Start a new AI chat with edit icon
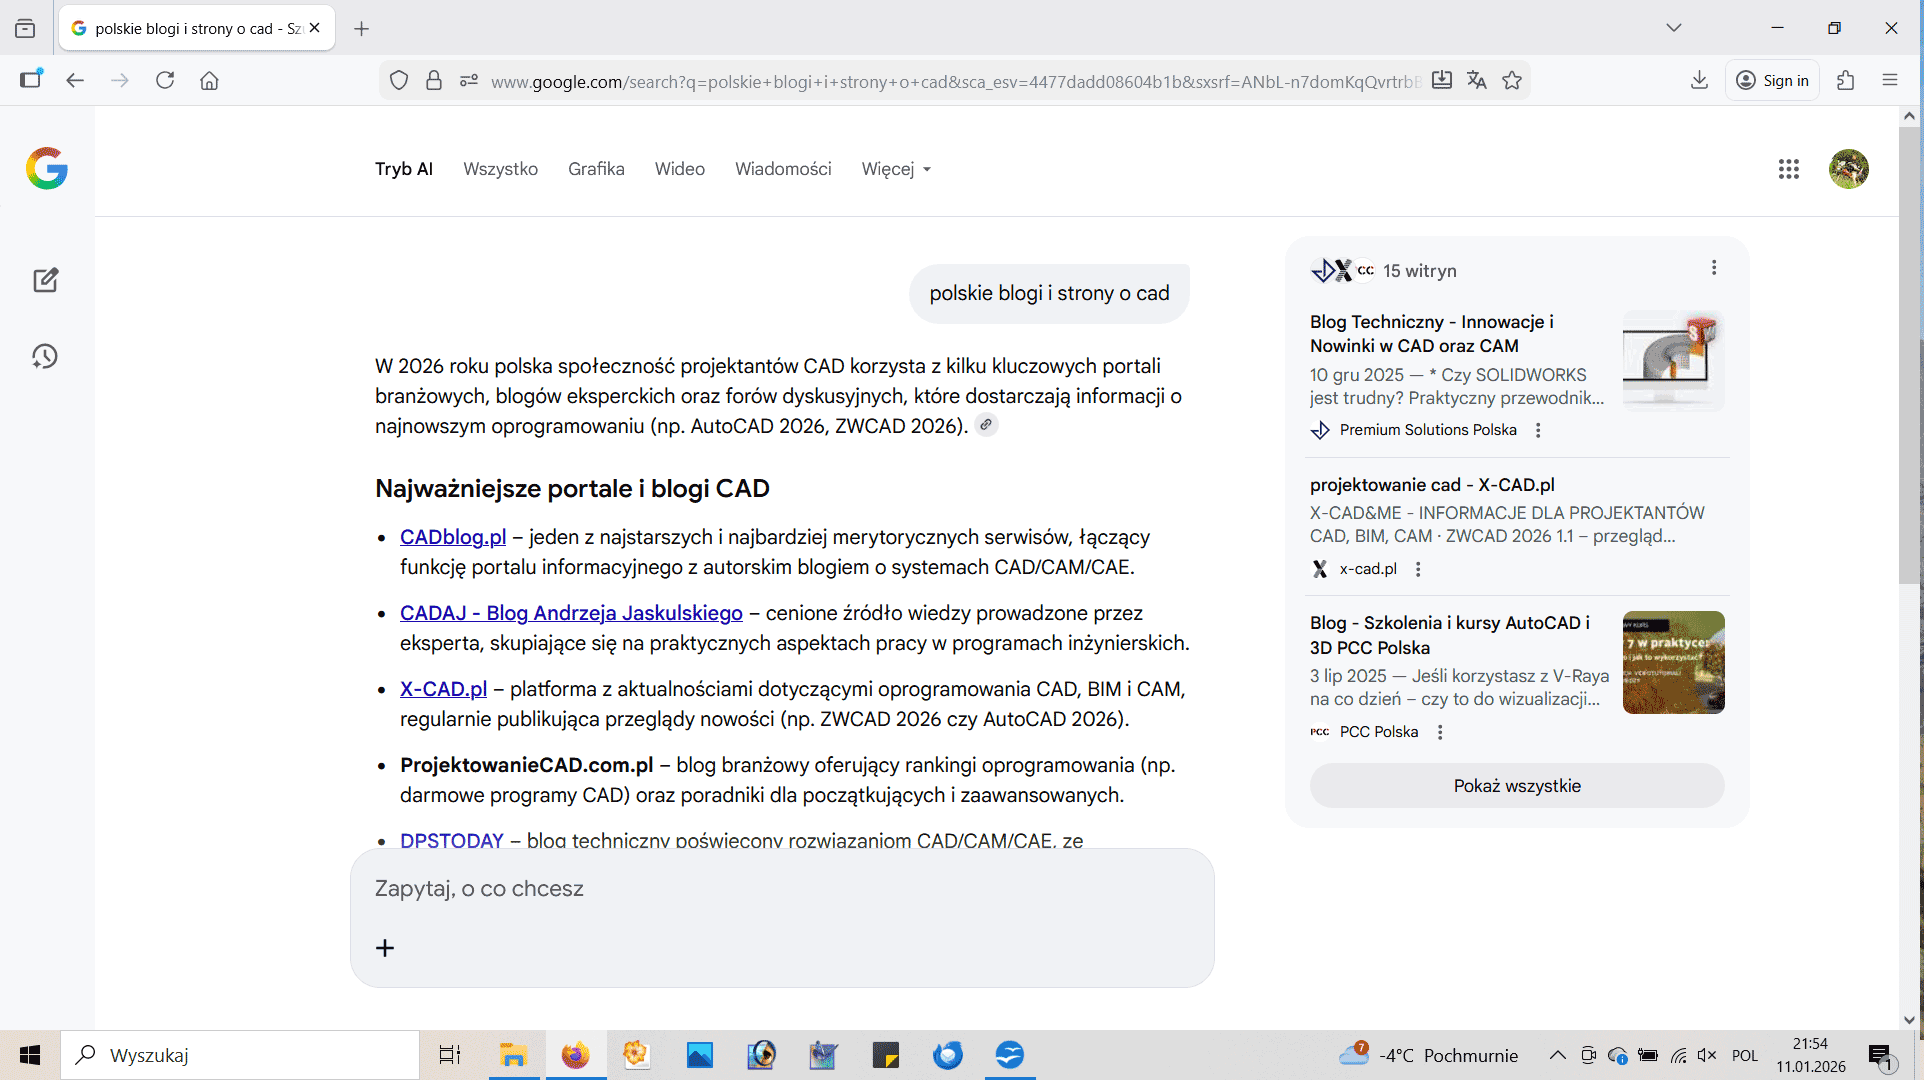This screenshot has height=1080, width=1924. coord(45,280)
